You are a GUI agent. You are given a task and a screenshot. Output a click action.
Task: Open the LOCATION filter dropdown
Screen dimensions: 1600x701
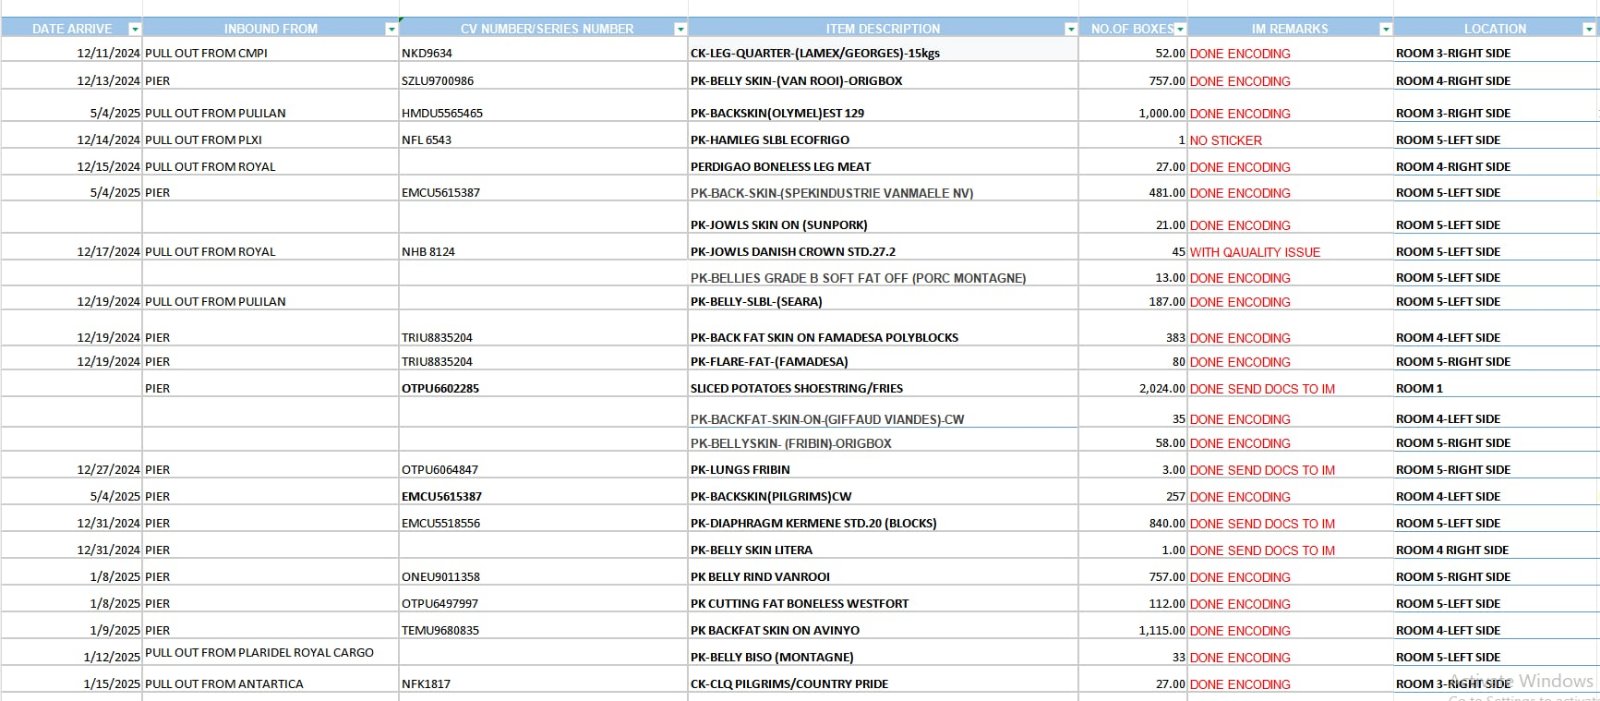coord(1588,29)
